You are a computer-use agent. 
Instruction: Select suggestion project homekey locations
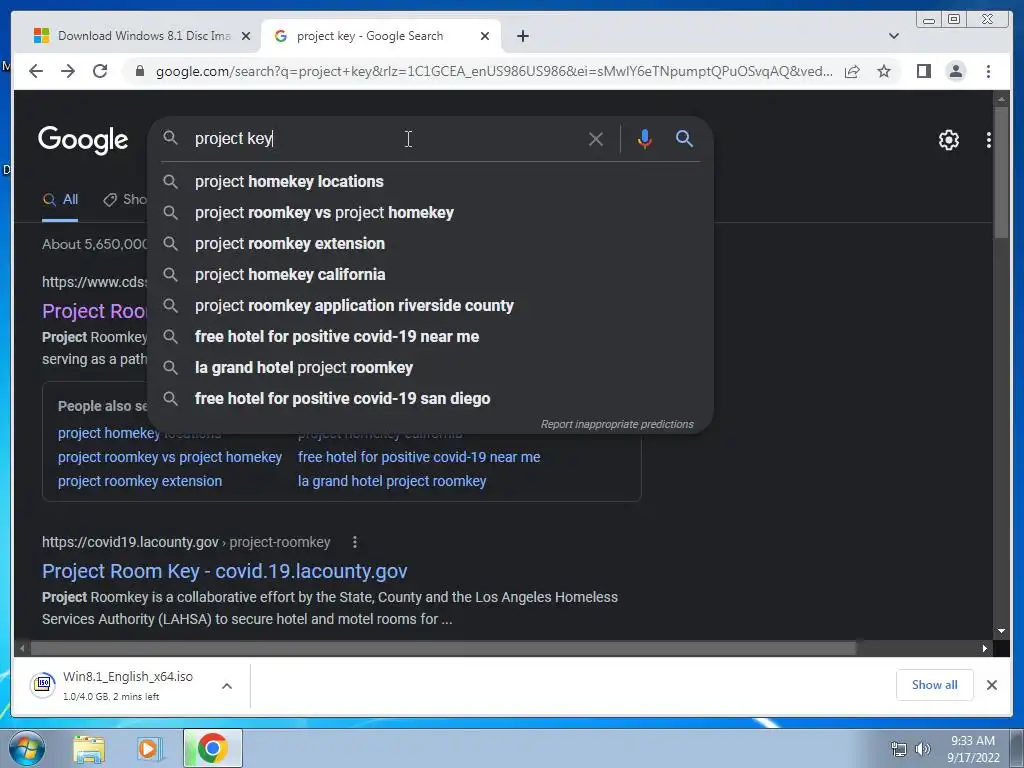pos(430,182)
